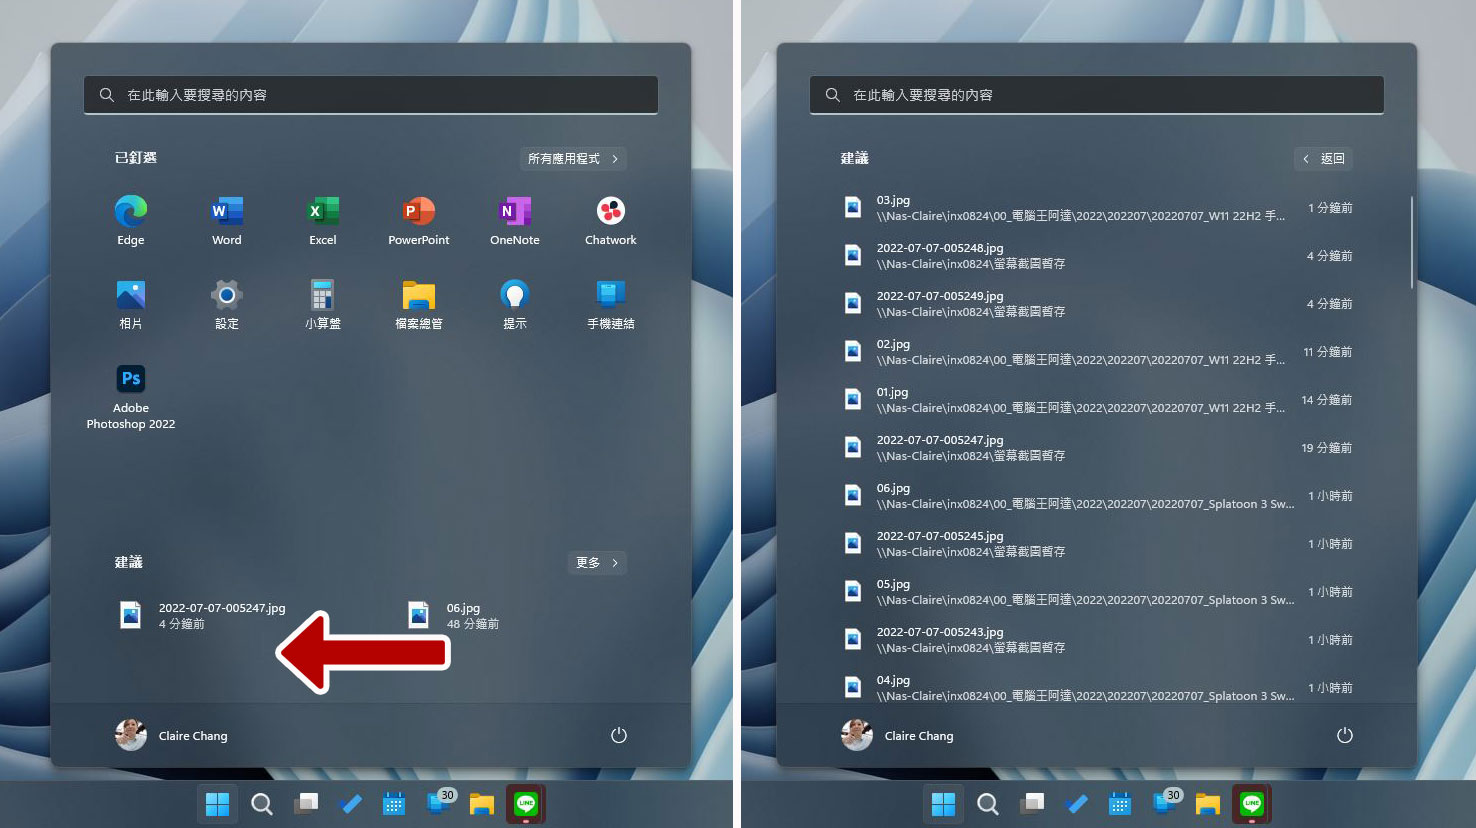Launch Word from pinned apps

[227, 220]
